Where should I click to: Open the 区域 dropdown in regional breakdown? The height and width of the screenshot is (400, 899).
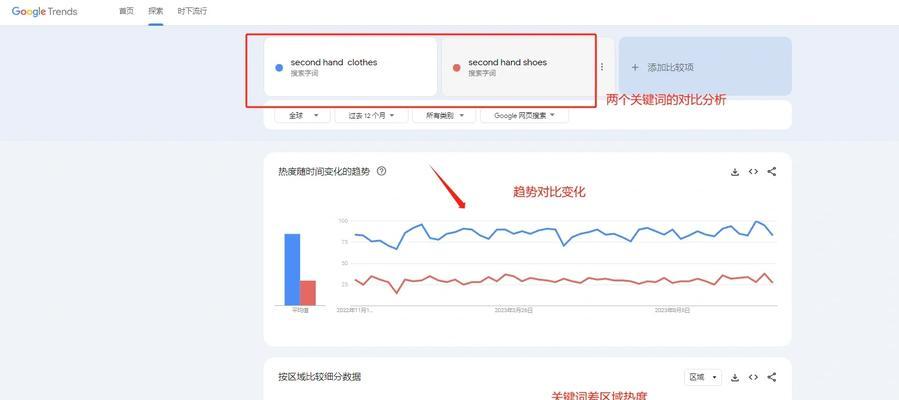pos(703,377)
